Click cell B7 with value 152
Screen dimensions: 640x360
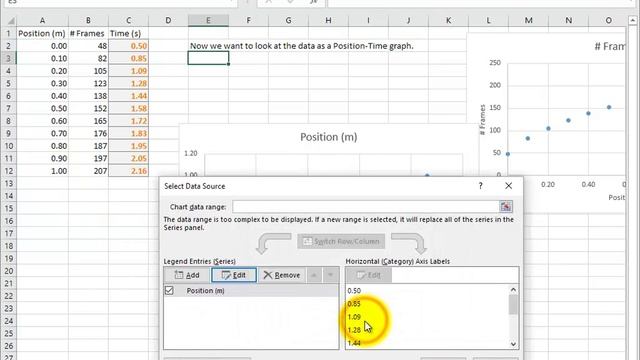click(x=88, y=109)
